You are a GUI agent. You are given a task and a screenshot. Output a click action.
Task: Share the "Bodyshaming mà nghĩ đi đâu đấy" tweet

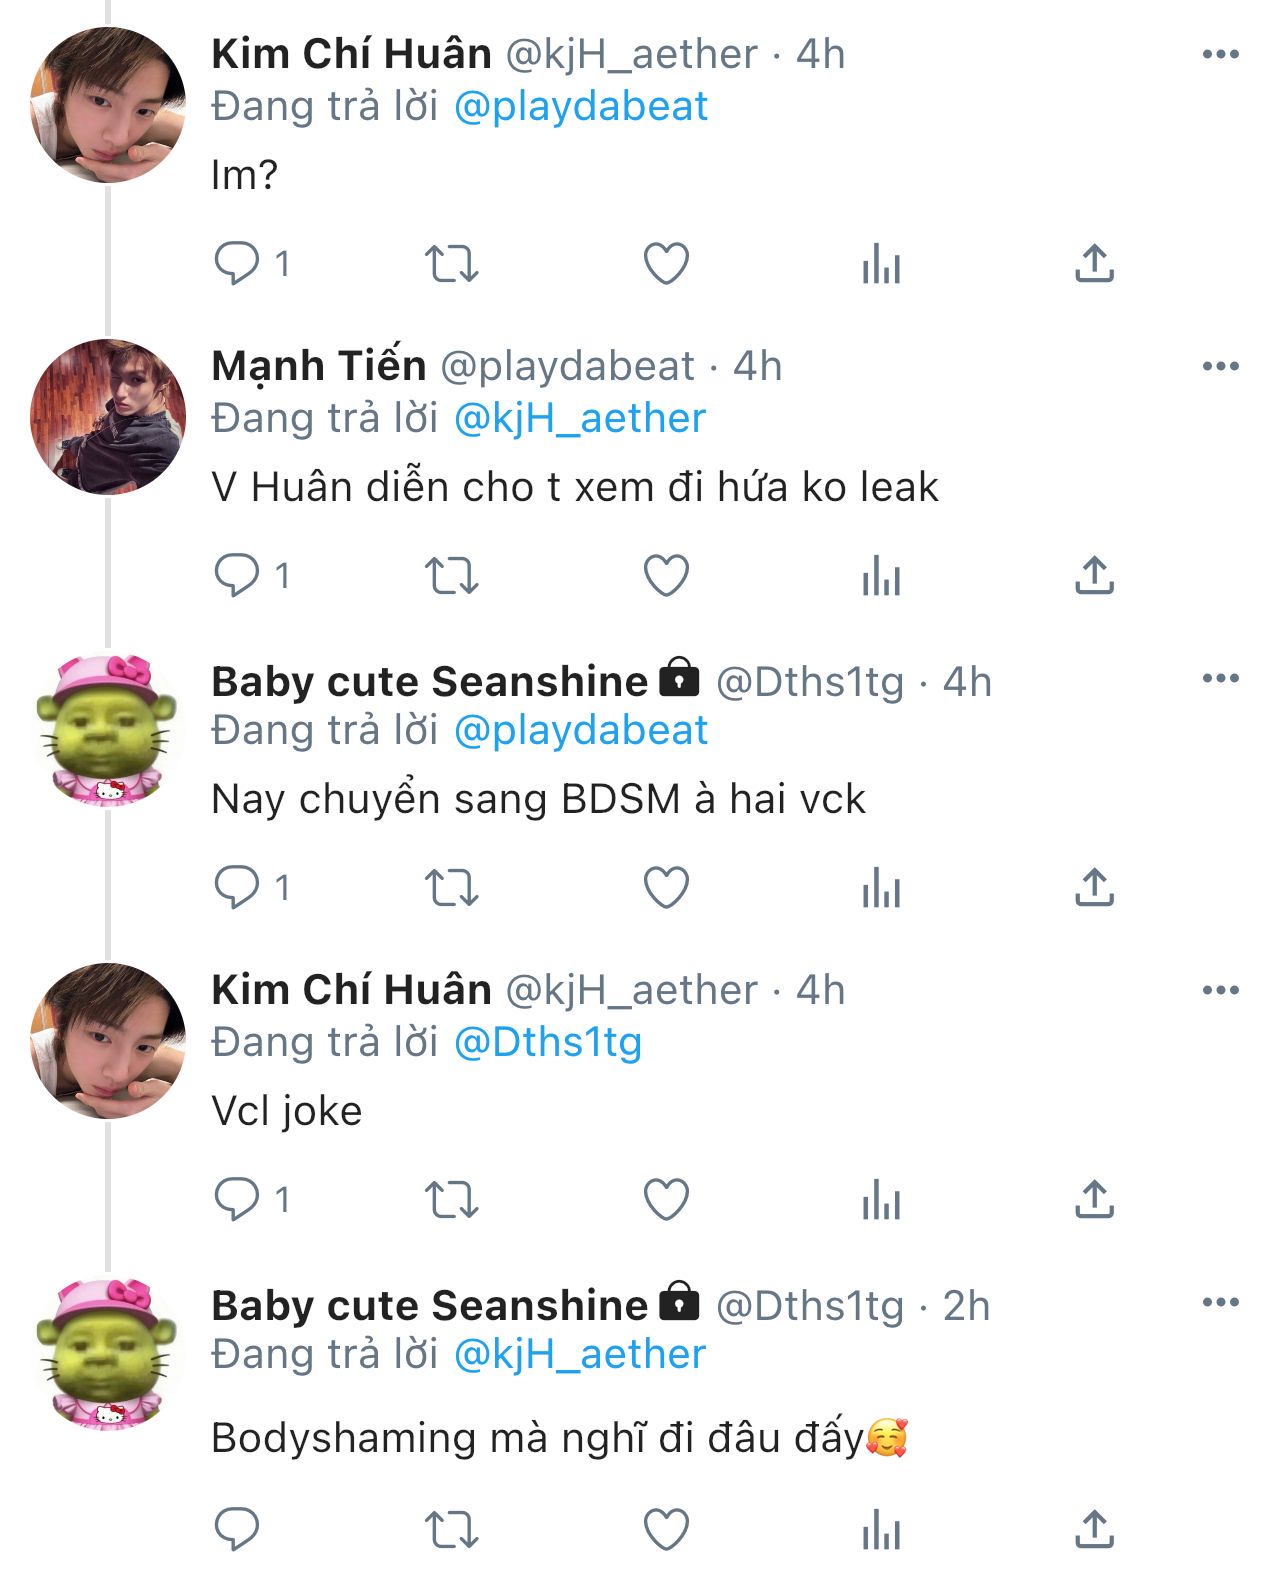coord(1095,1530)
